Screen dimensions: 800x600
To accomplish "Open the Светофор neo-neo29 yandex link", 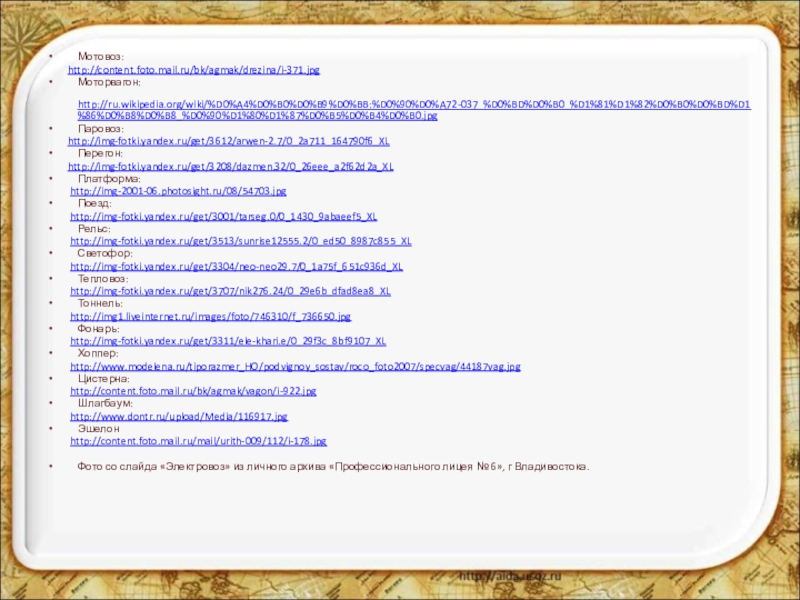I will 236,266.
